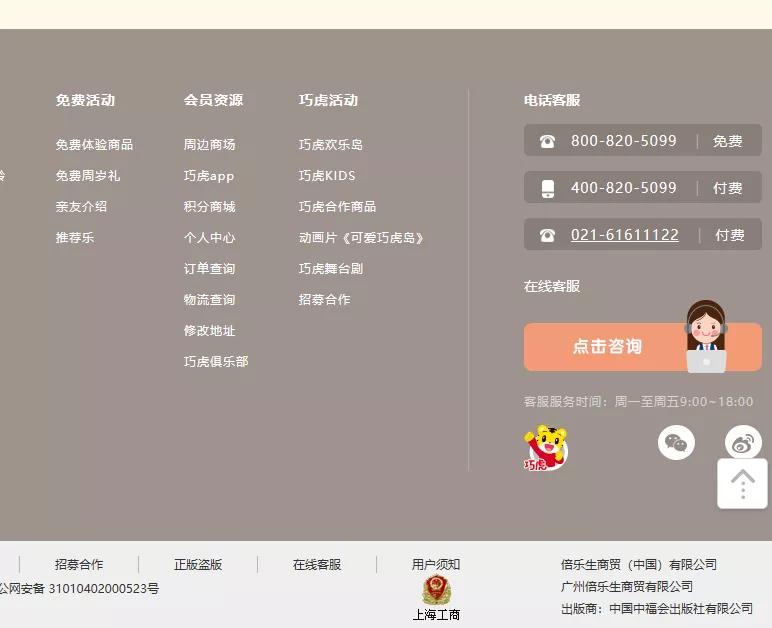
Task: Click the back-to-top arrow button
Action: (742, 484)
